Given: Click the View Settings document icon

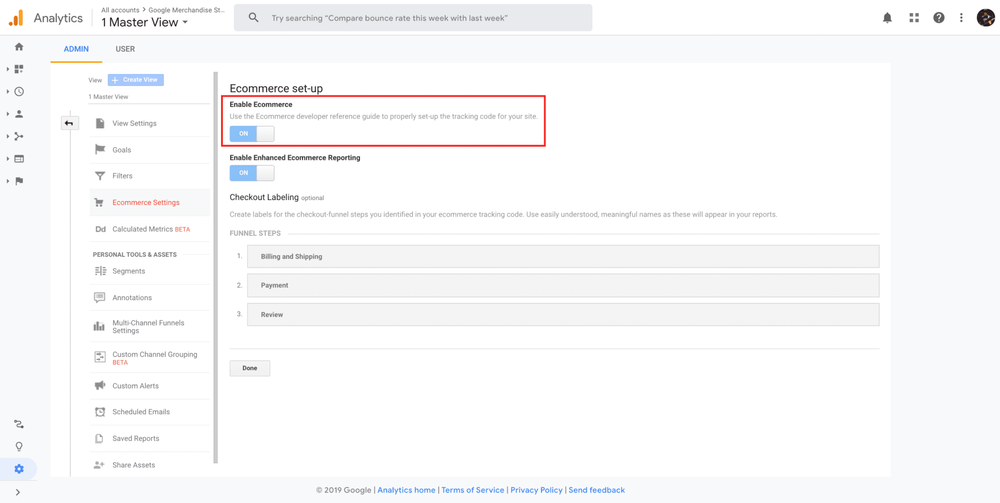Looking at the screenshot, I should (99, 123).
